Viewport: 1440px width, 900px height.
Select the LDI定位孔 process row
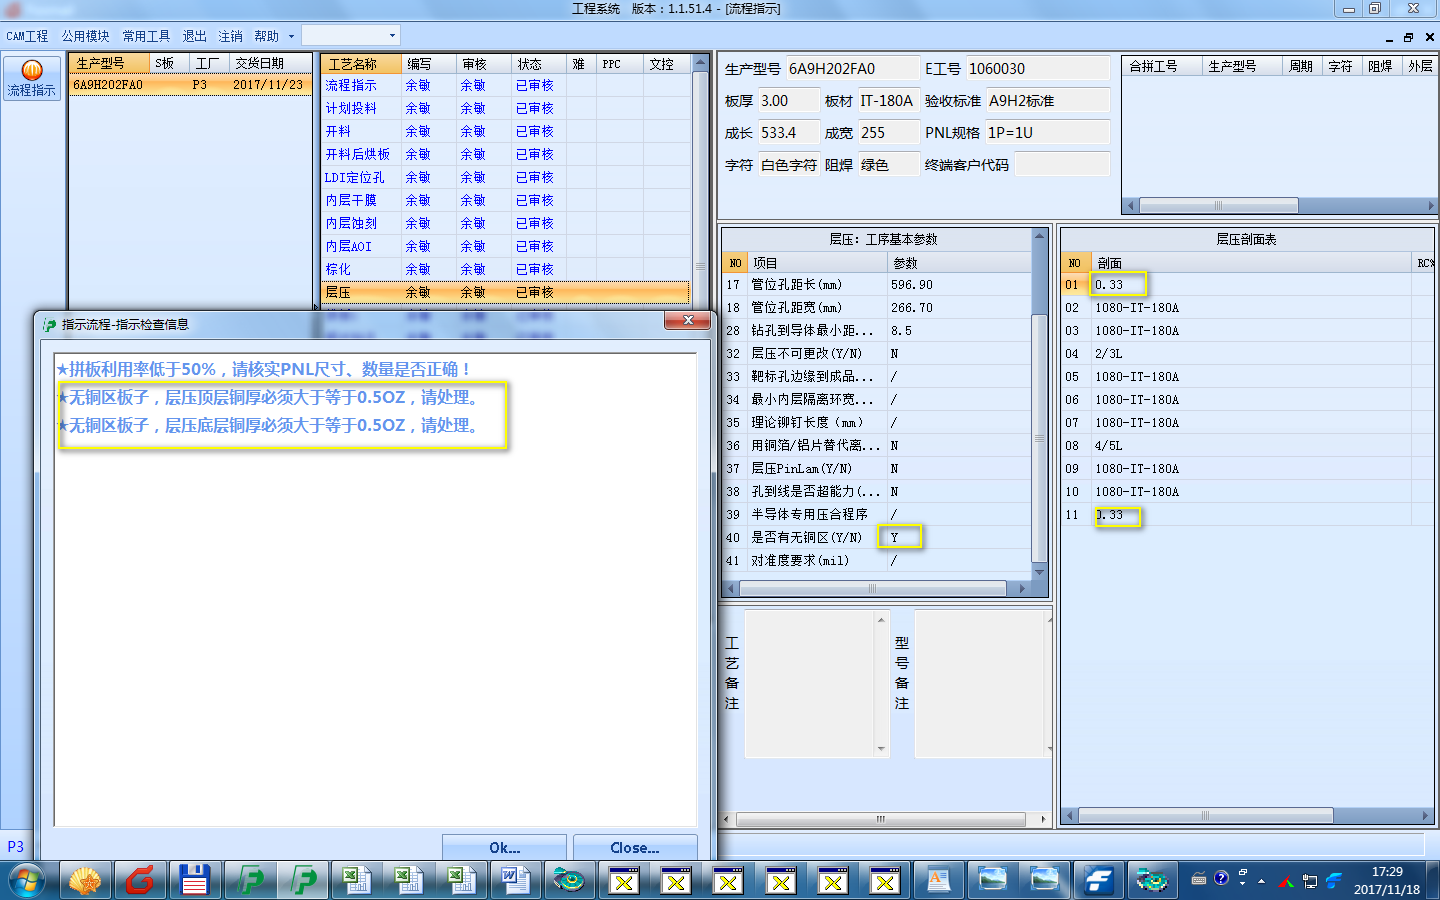click(x=505, y=177)
